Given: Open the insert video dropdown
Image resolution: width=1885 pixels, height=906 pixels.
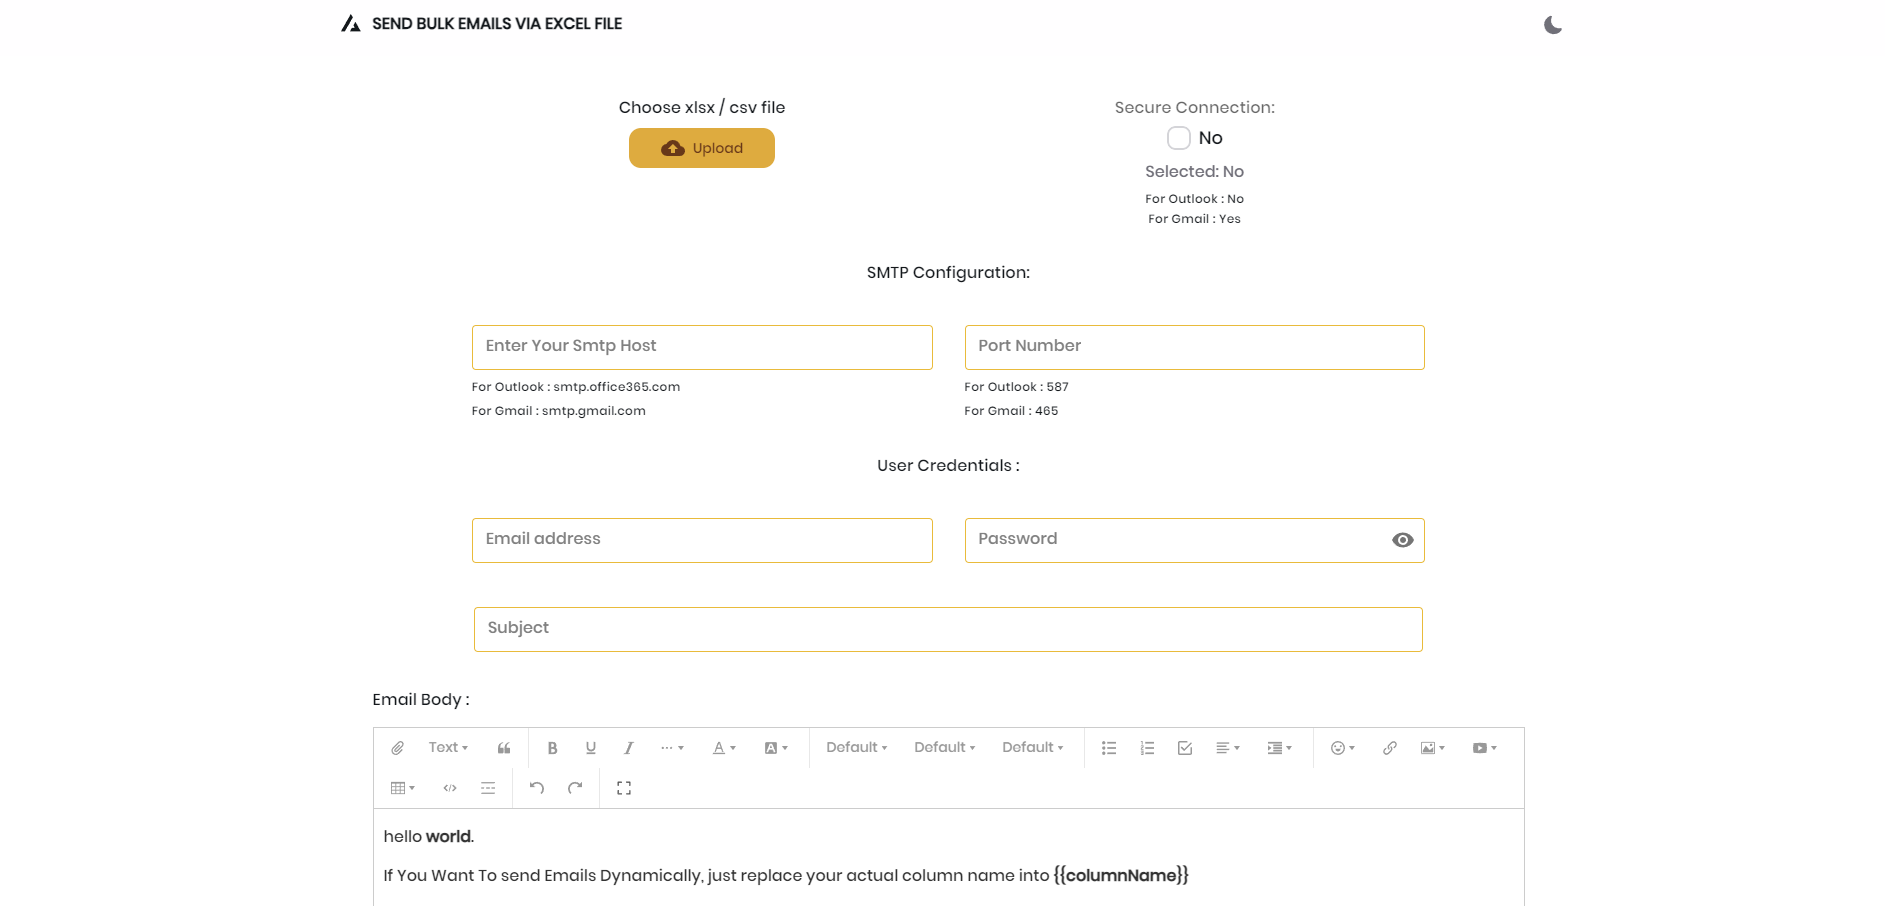Looking at the screenshot, I should (x=1485, y=748).
